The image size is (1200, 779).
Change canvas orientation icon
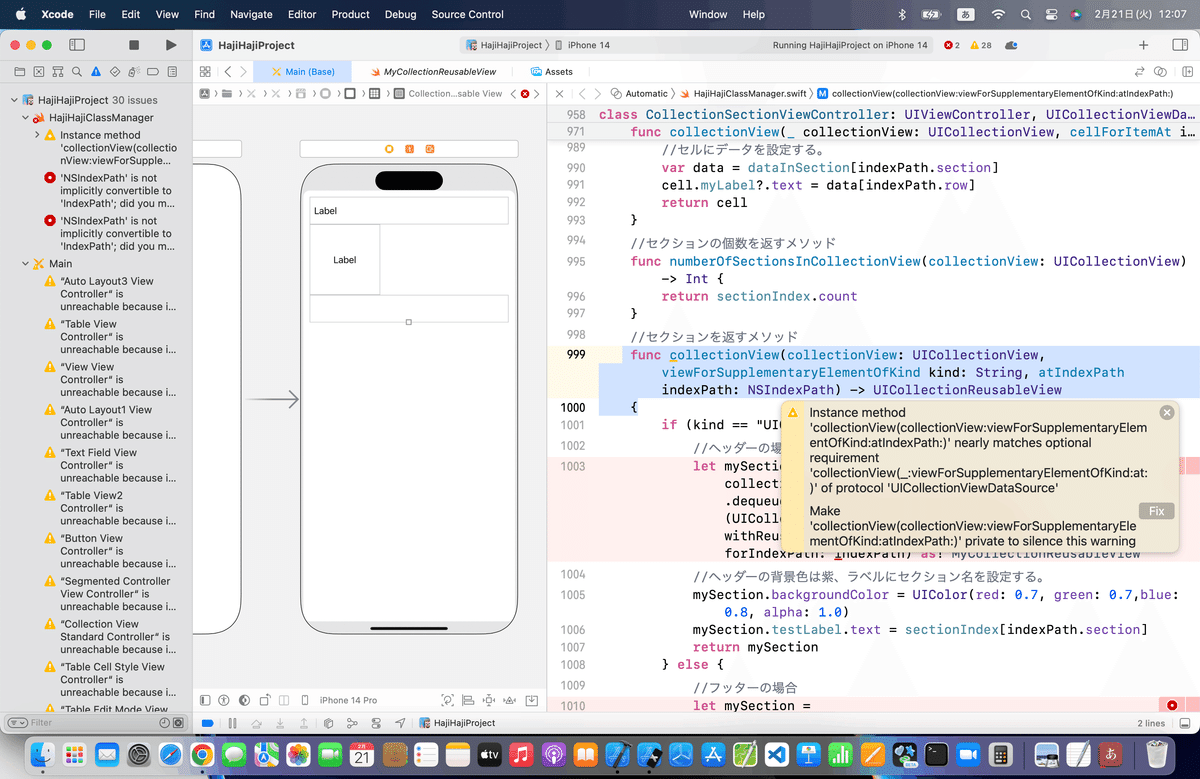point(265,700)
